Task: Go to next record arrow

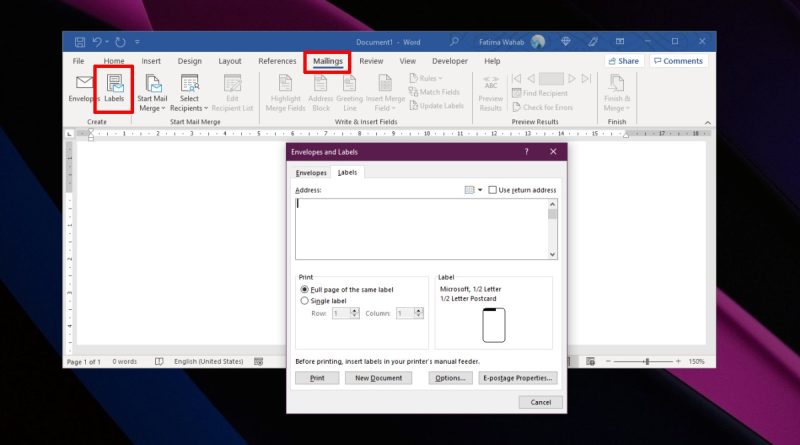Action: 572,79
